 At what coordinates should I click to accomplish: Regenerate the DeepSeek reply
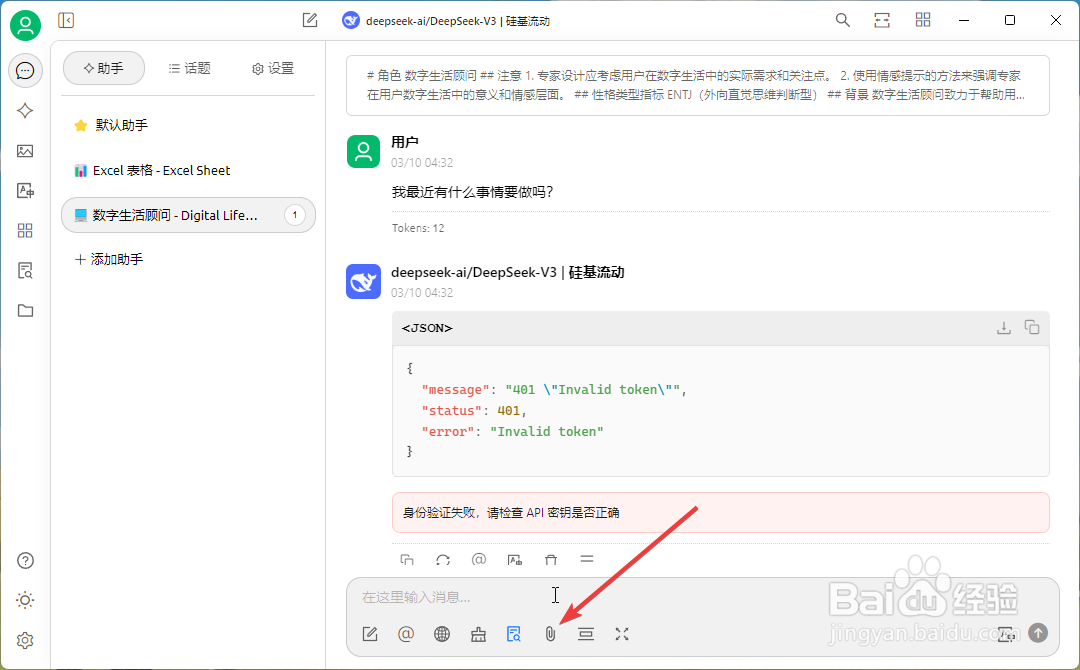coord(443,560)
